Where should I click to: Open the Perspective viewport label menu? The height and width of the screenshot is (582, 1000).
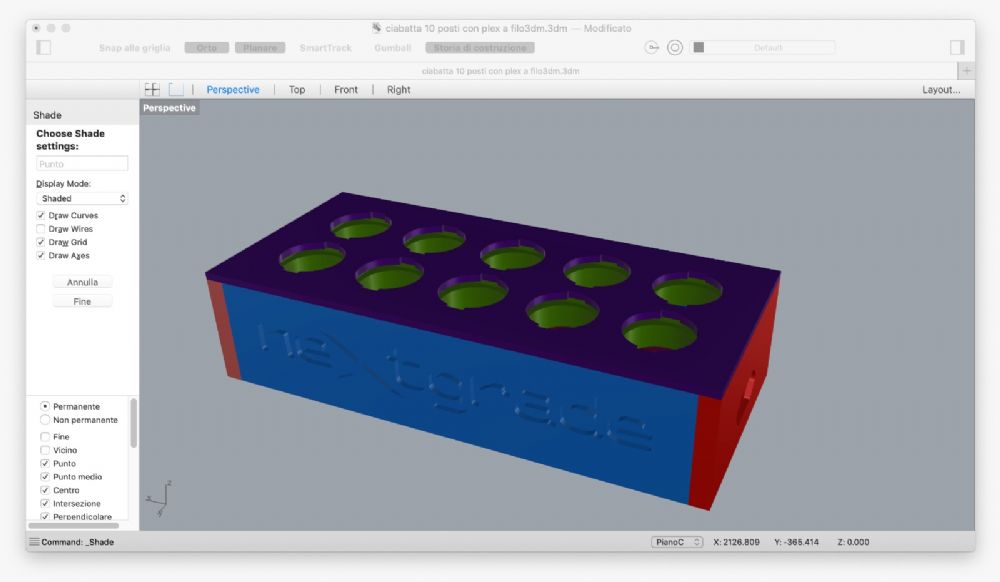pos(169,108)
